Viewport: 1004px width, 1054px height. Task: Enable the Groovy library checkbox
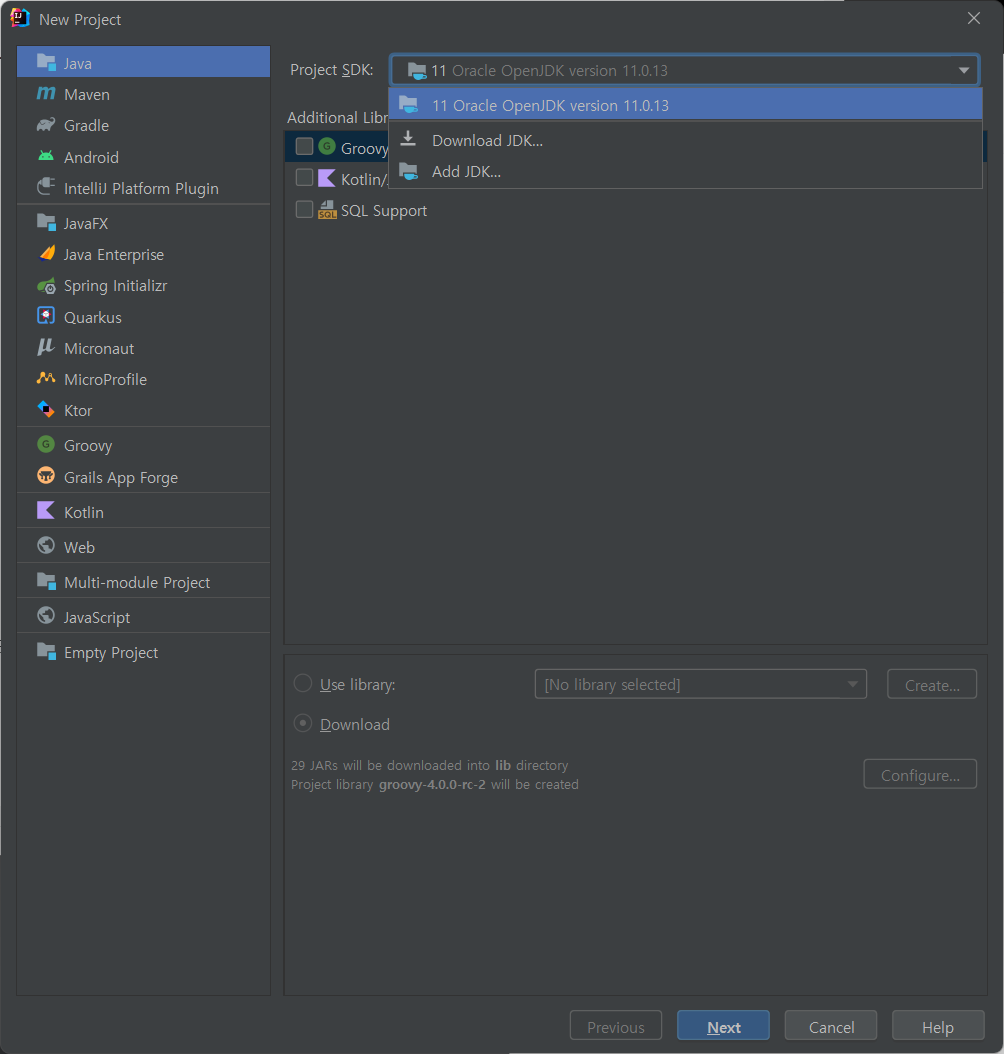click(304, 147)
